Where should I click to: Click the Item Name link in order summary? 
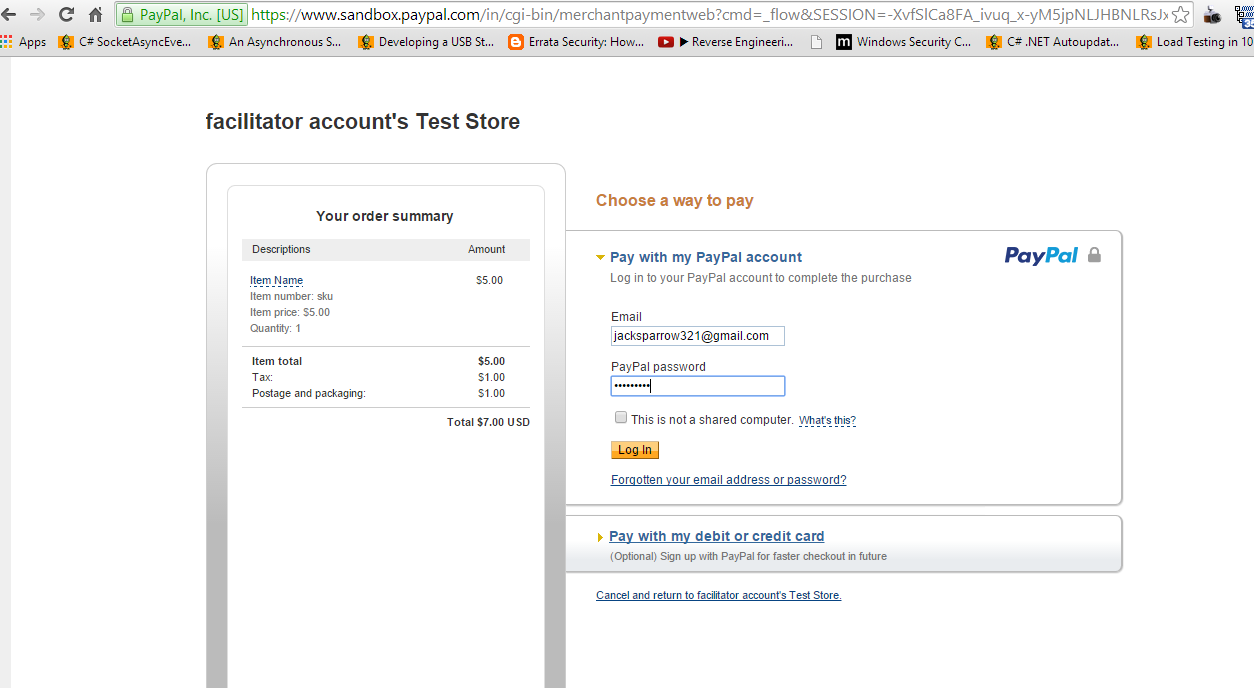click(x=277, y=280)
